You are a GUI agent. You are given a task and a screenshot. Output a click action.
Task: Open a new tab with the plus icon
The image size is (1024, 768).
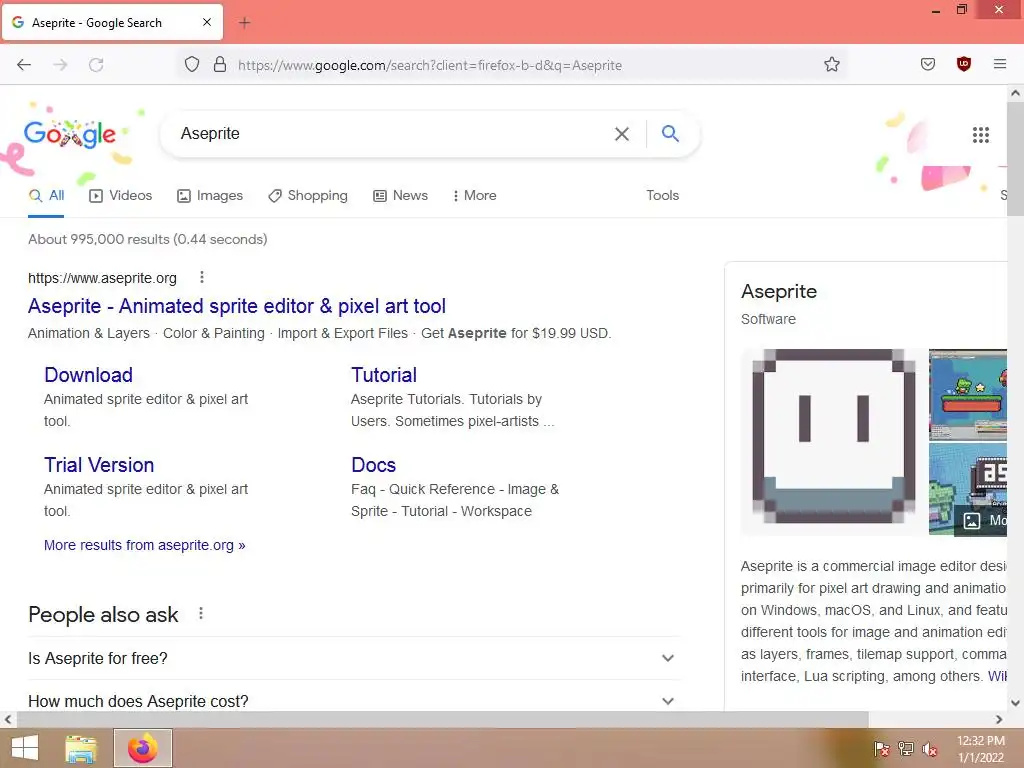tap(244, 23)
